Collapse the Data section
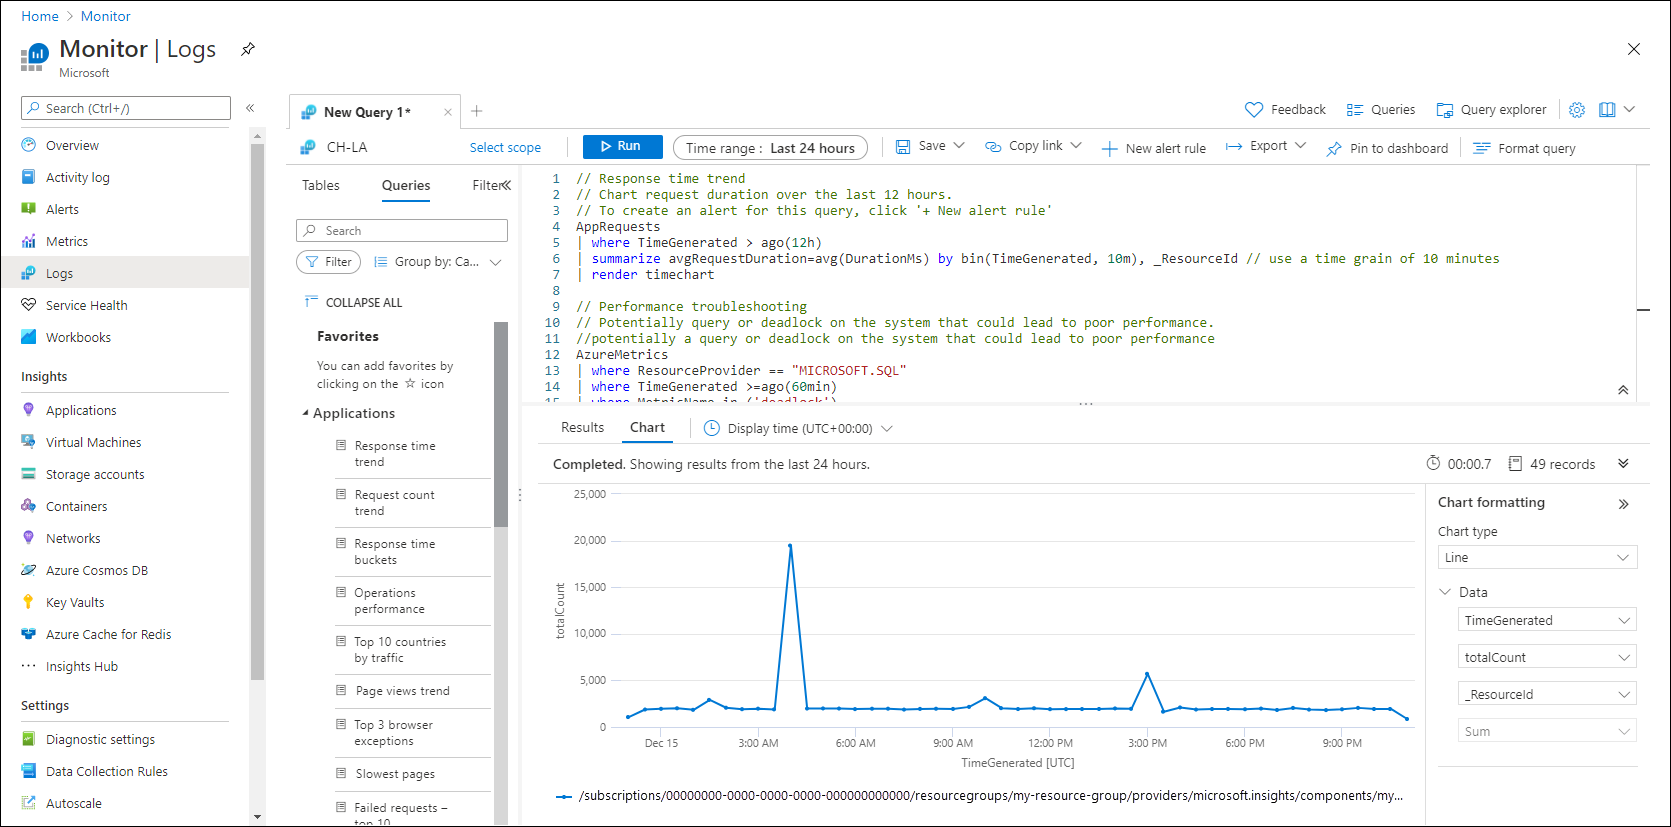Image resolution: width=1671 pixels, height=827 pixels. (1445, 592)
